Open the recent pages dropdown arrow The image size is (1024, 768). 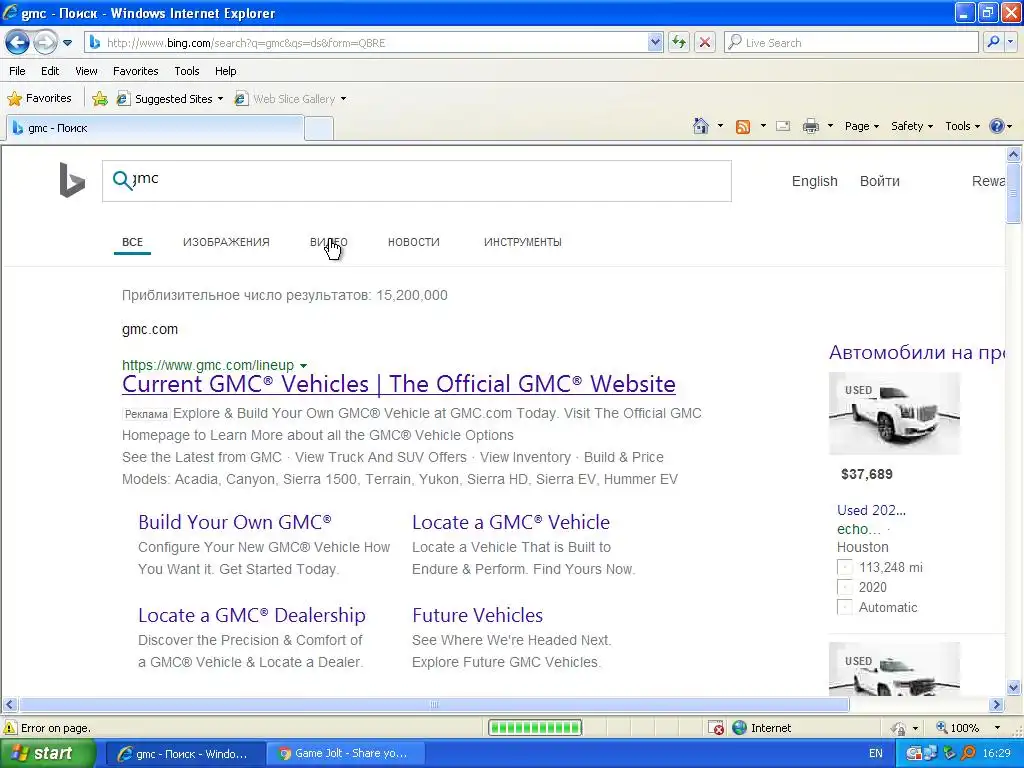[67, 43]
